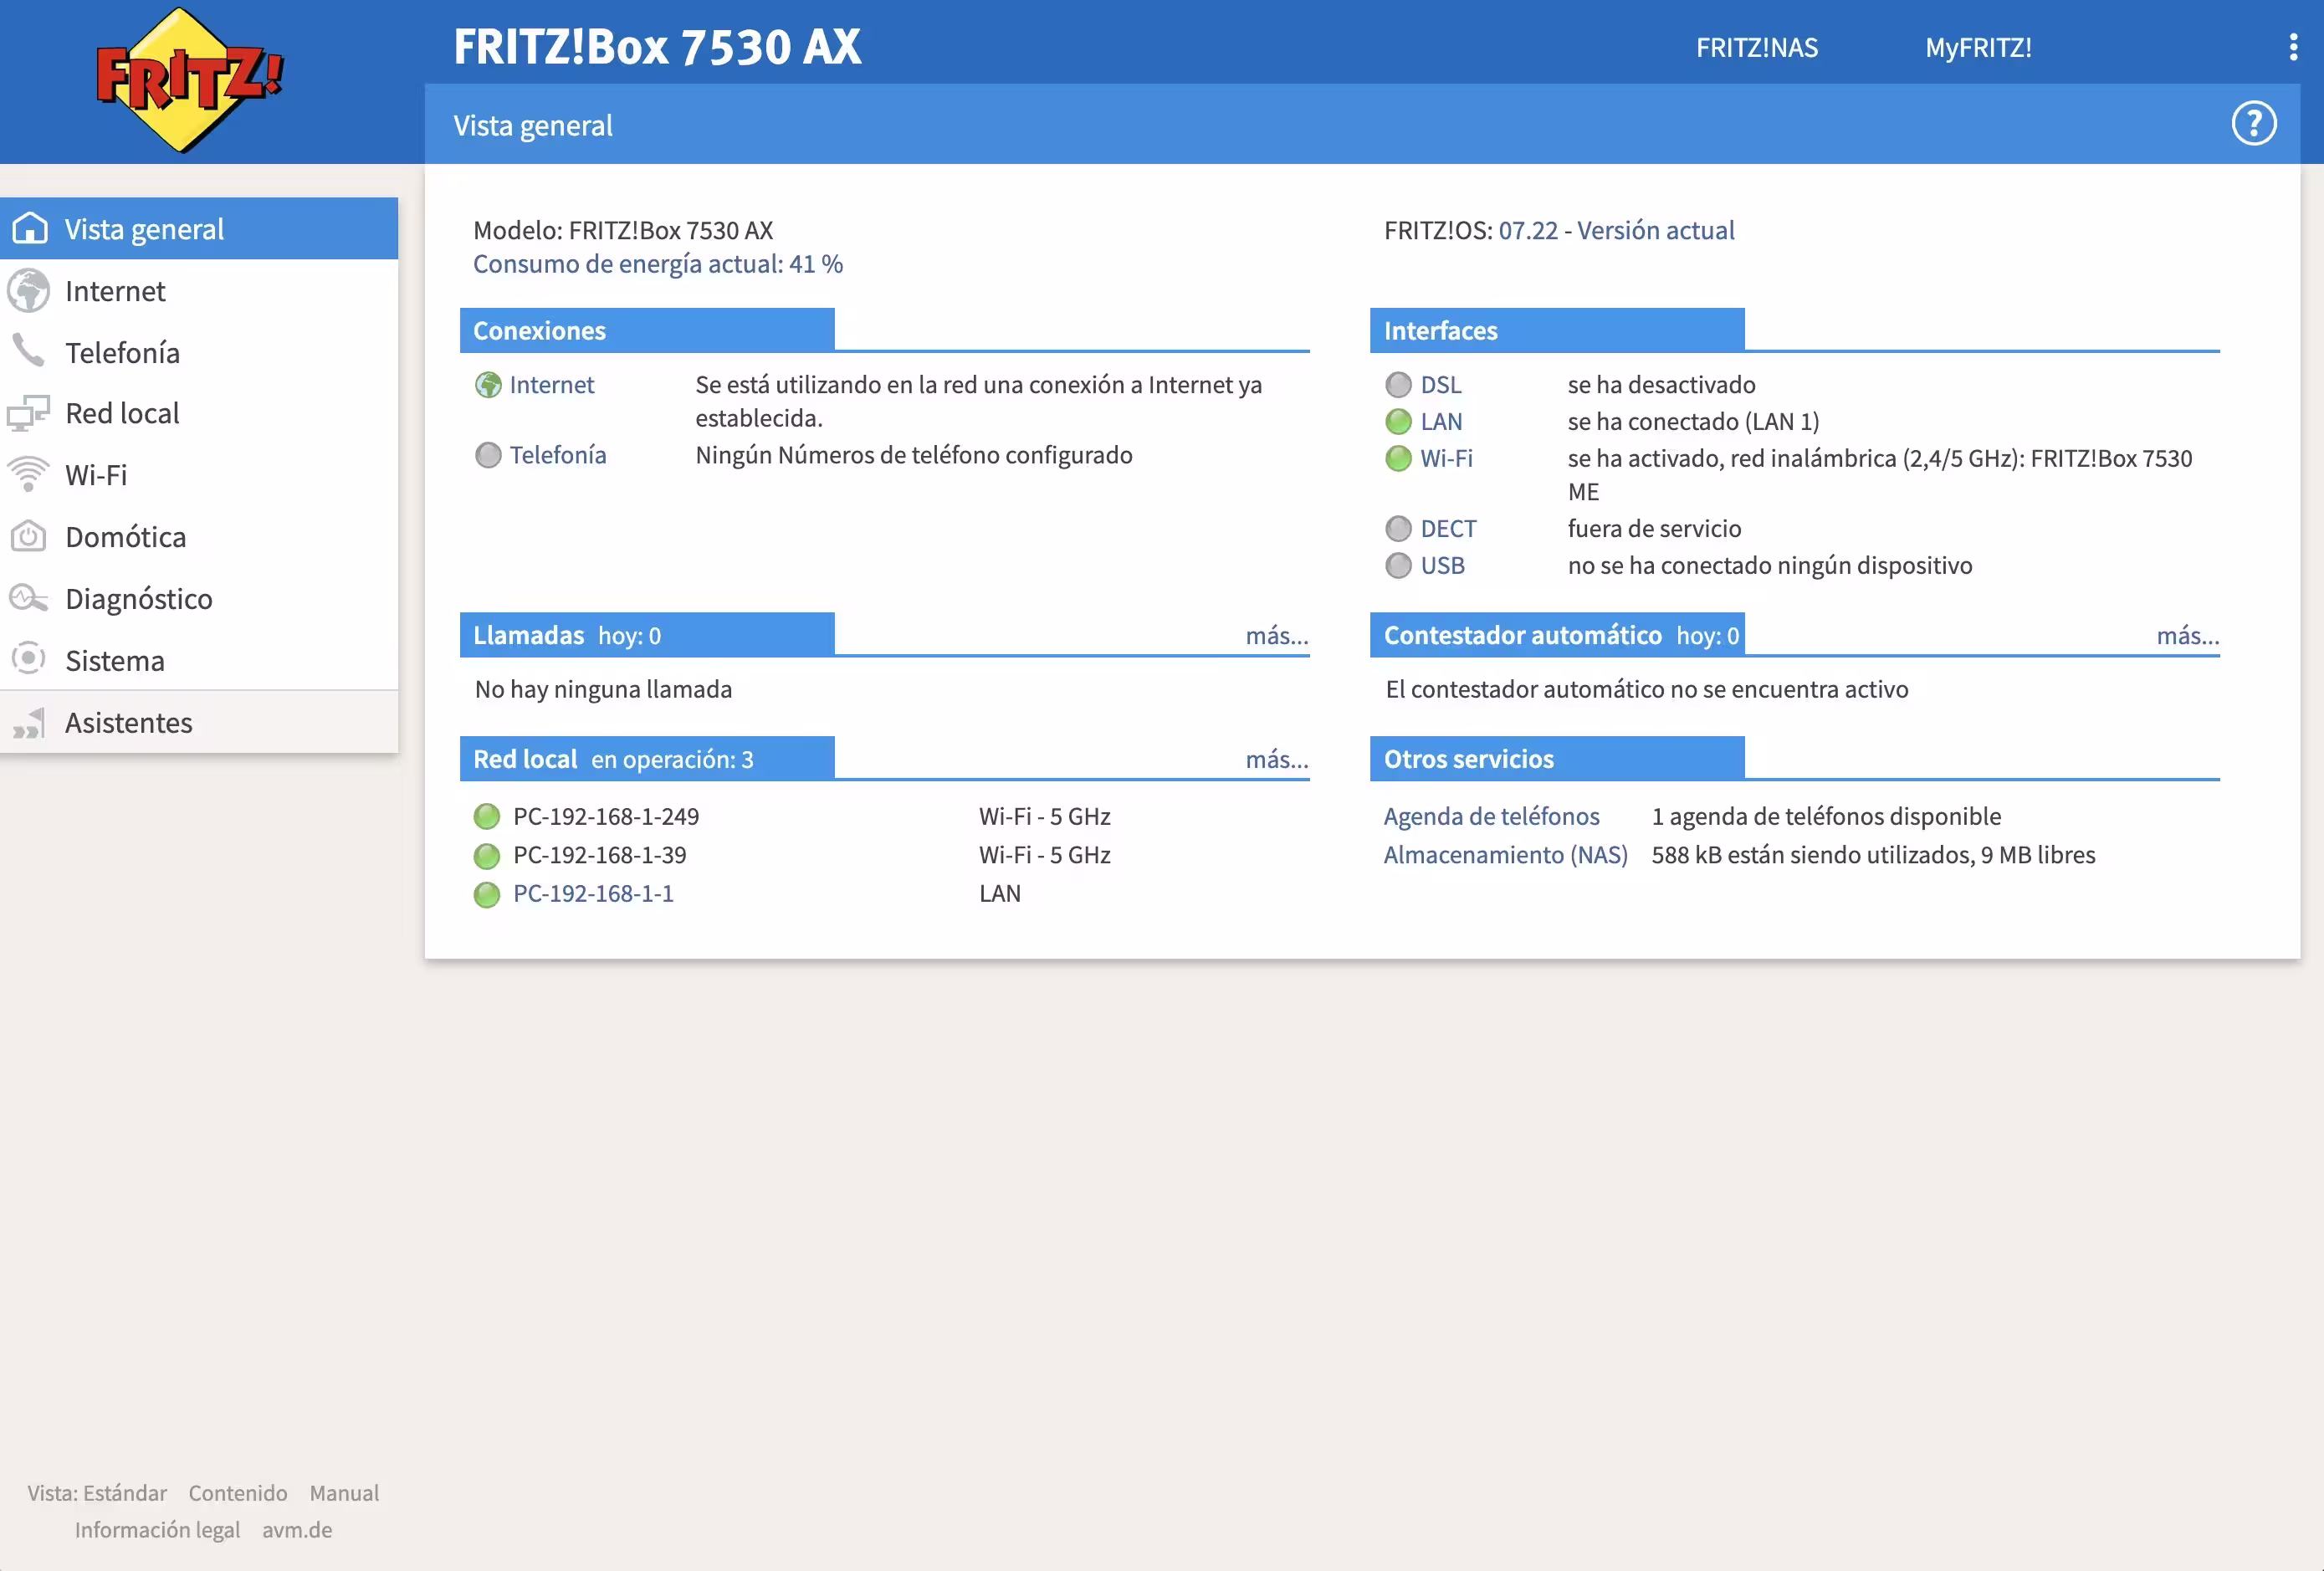Click the grey status dot beside DECT
This screenshot has height=1571, width=2324.
(x=1398, y=529)
